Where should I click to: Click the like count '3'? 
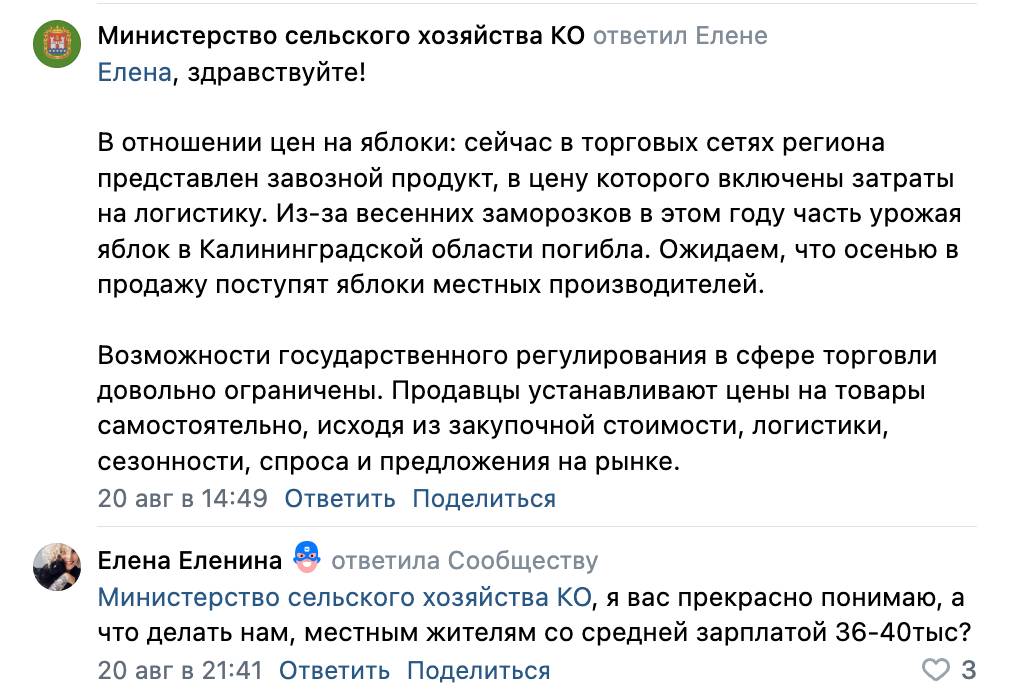pos(968,670)
